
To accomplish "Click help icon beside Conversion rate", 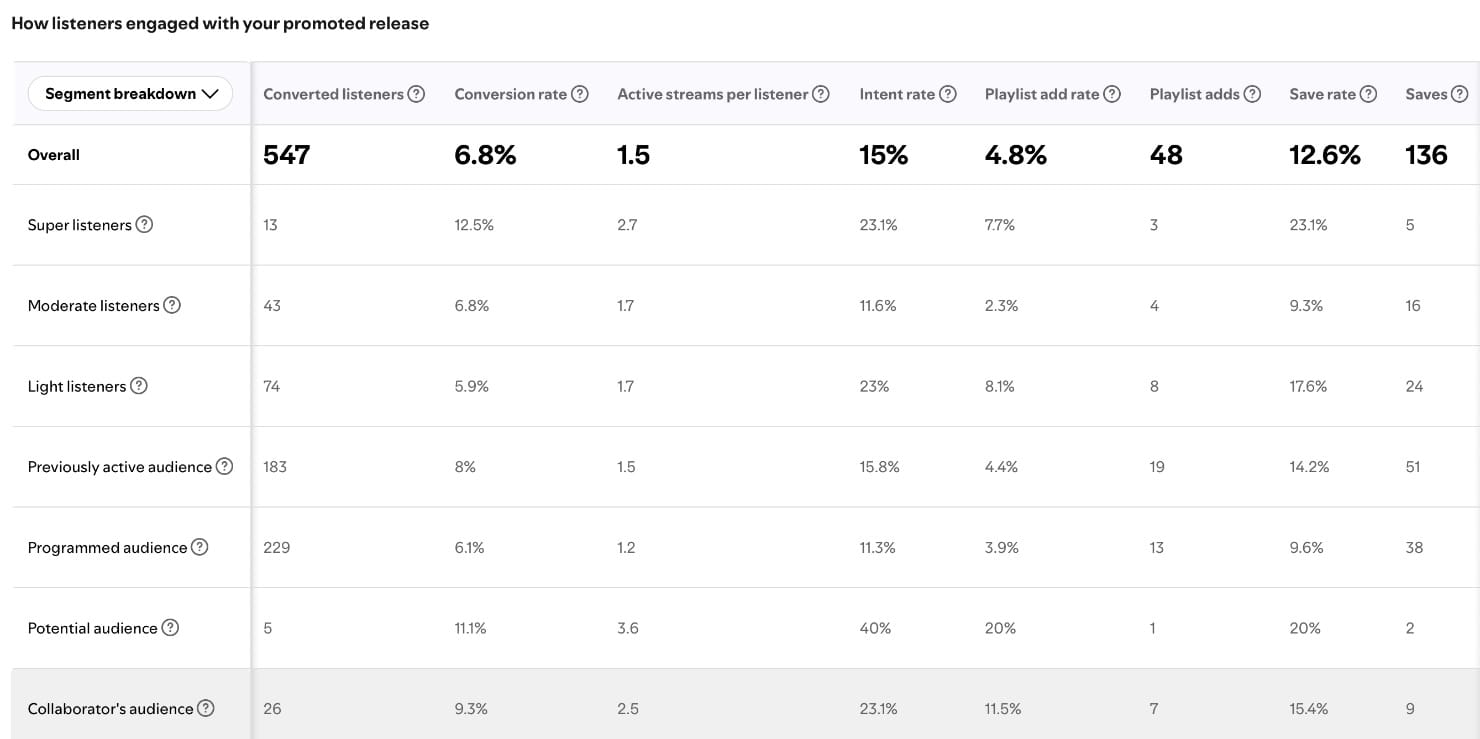I will (579, 94).
